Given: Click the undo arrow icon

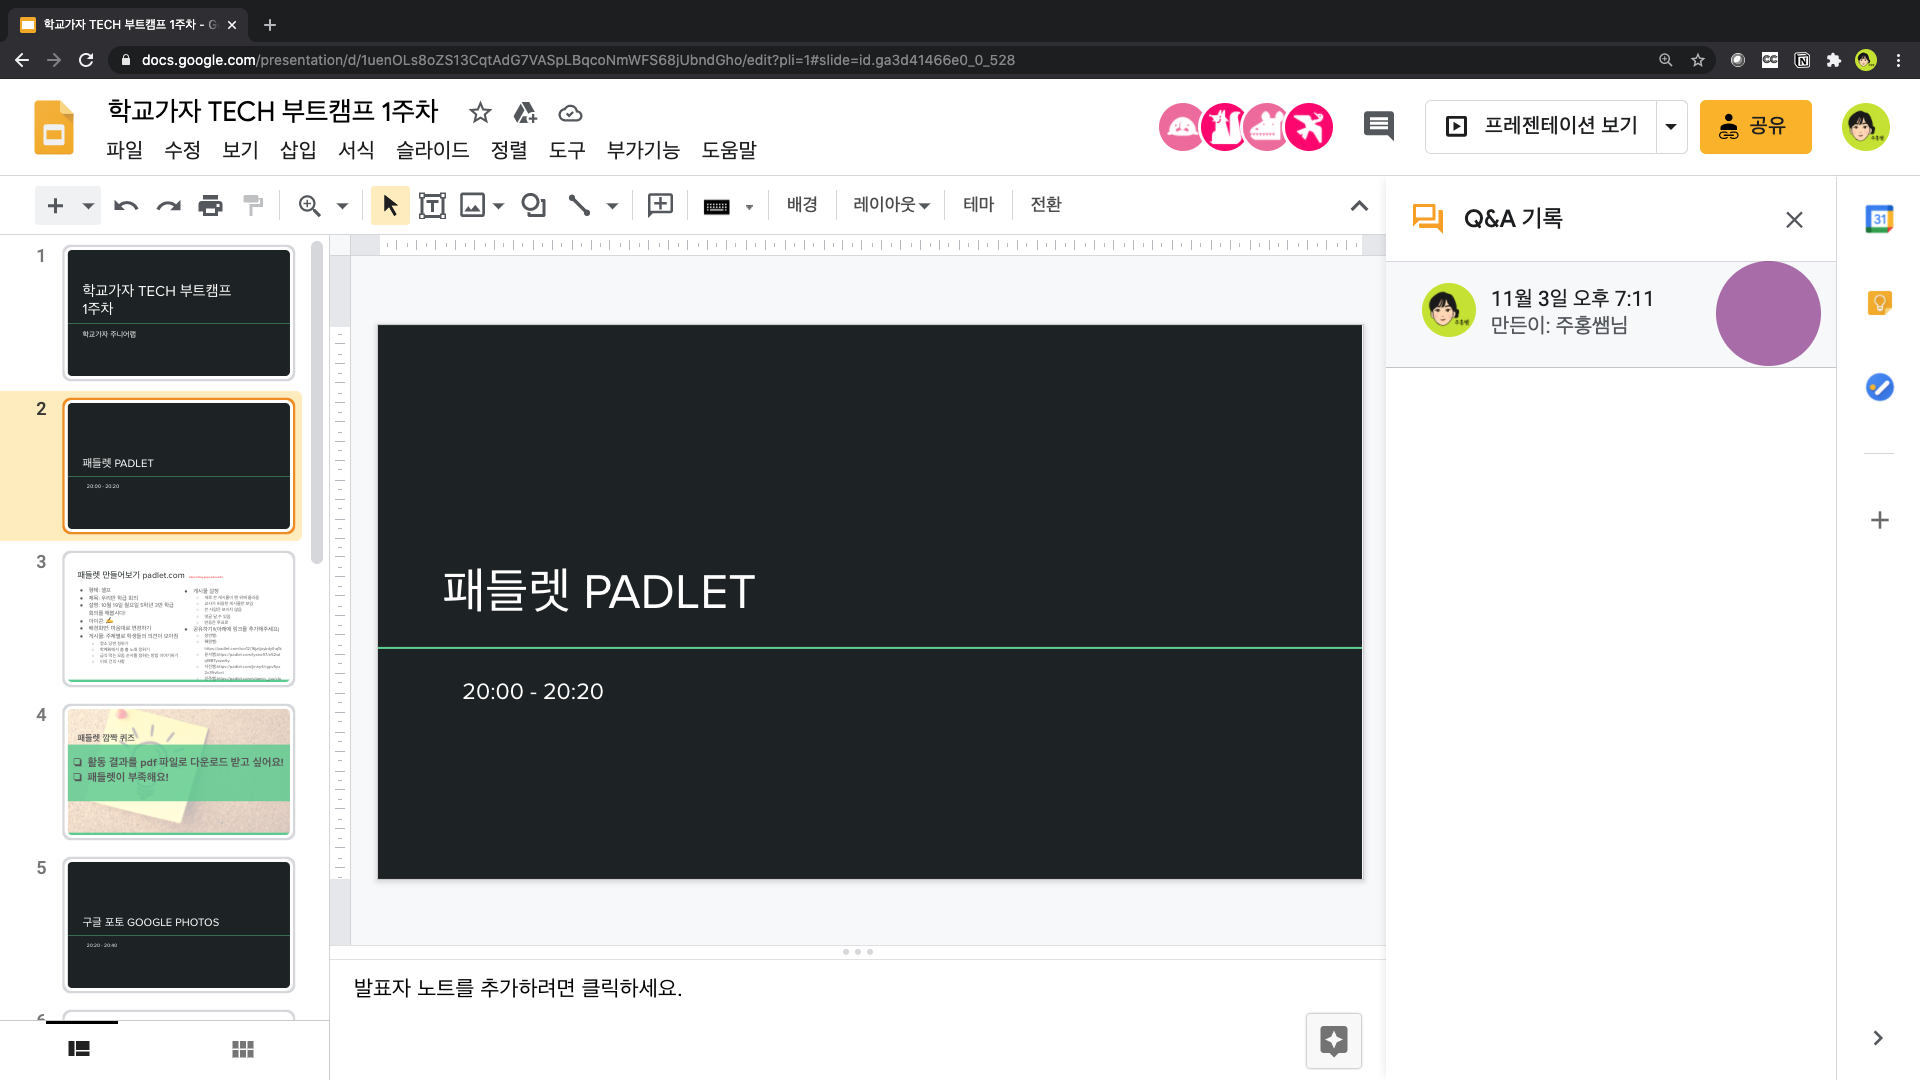Looking at the screenshot, I should (126, 206).
